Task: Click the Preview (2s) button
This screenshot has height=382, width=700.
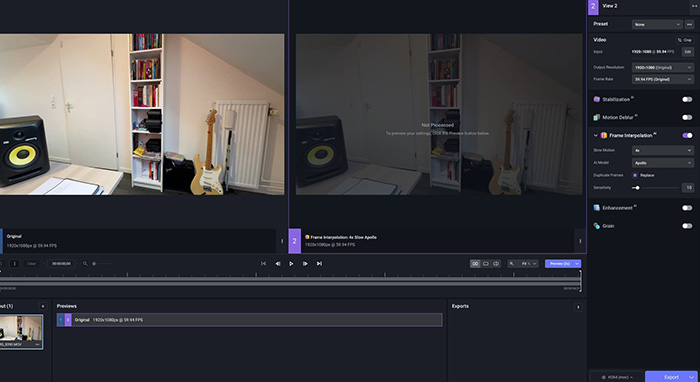Action: click(x=559, y=264)
